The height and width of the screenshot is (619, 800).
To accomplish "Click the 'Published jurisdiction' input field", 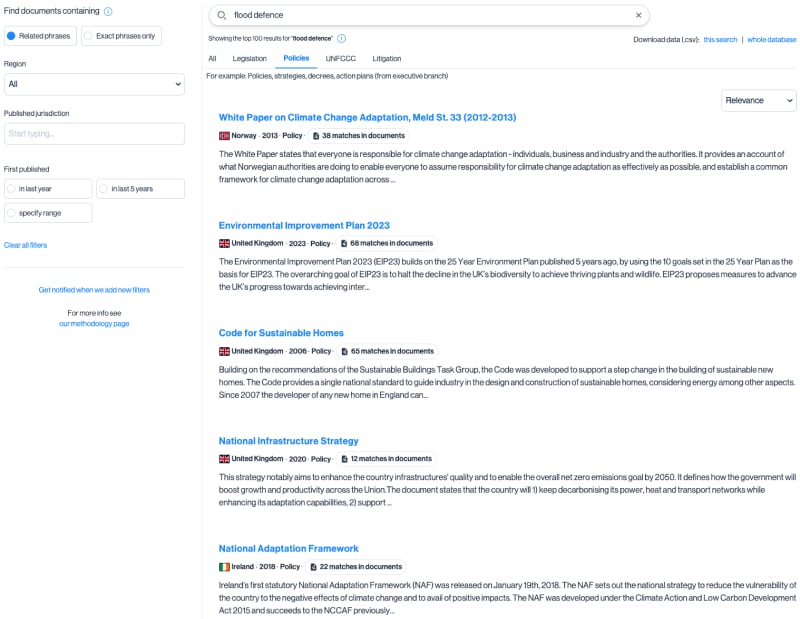I will click(95, 133).
